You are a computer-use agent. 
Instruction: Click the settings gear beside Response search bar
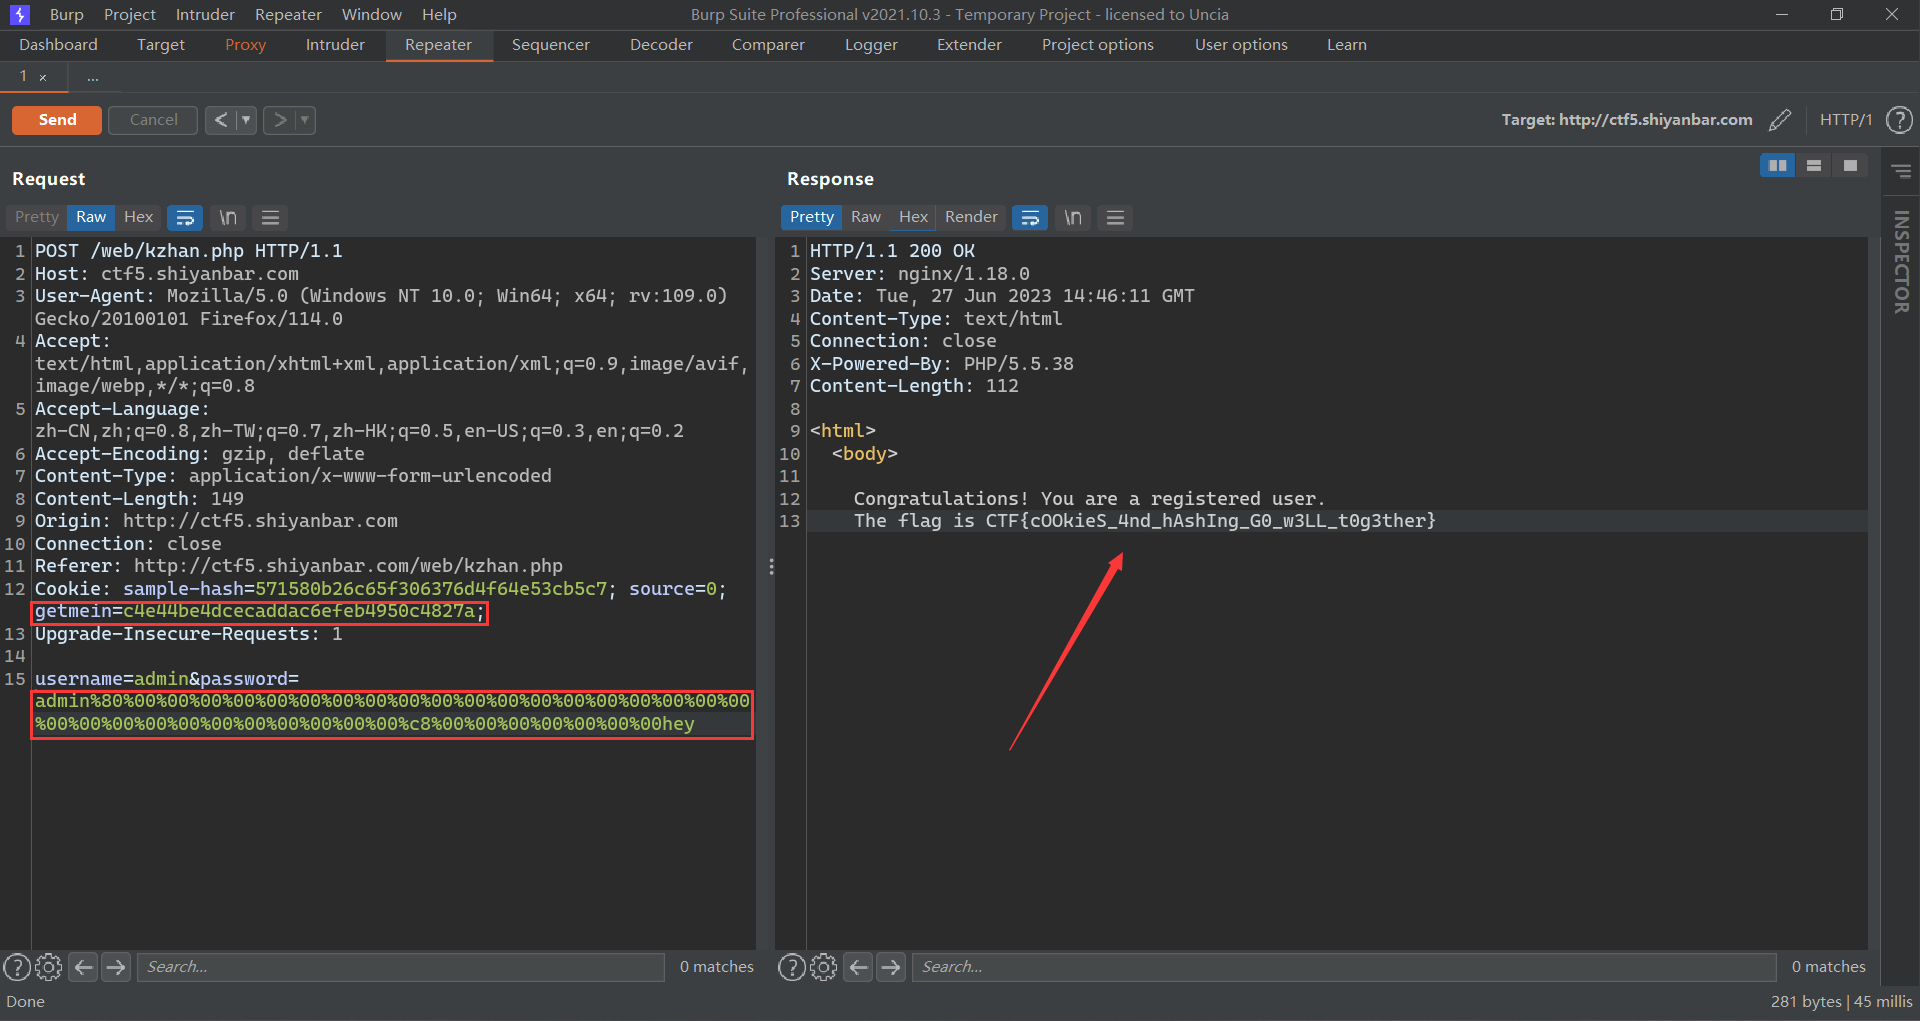coord(823,967)
